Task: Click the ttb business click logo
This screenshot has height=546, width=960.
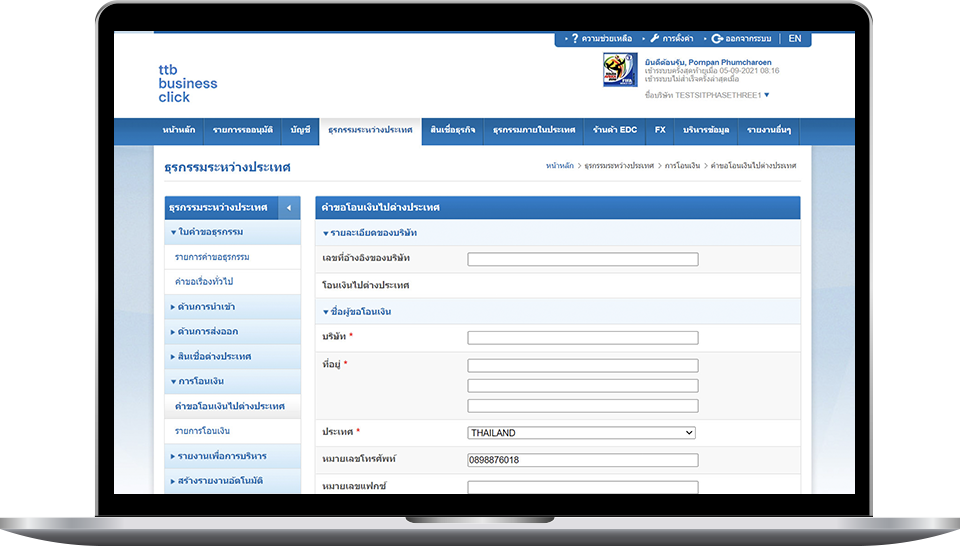Action: pyautogui.click(x=187, y=83)
